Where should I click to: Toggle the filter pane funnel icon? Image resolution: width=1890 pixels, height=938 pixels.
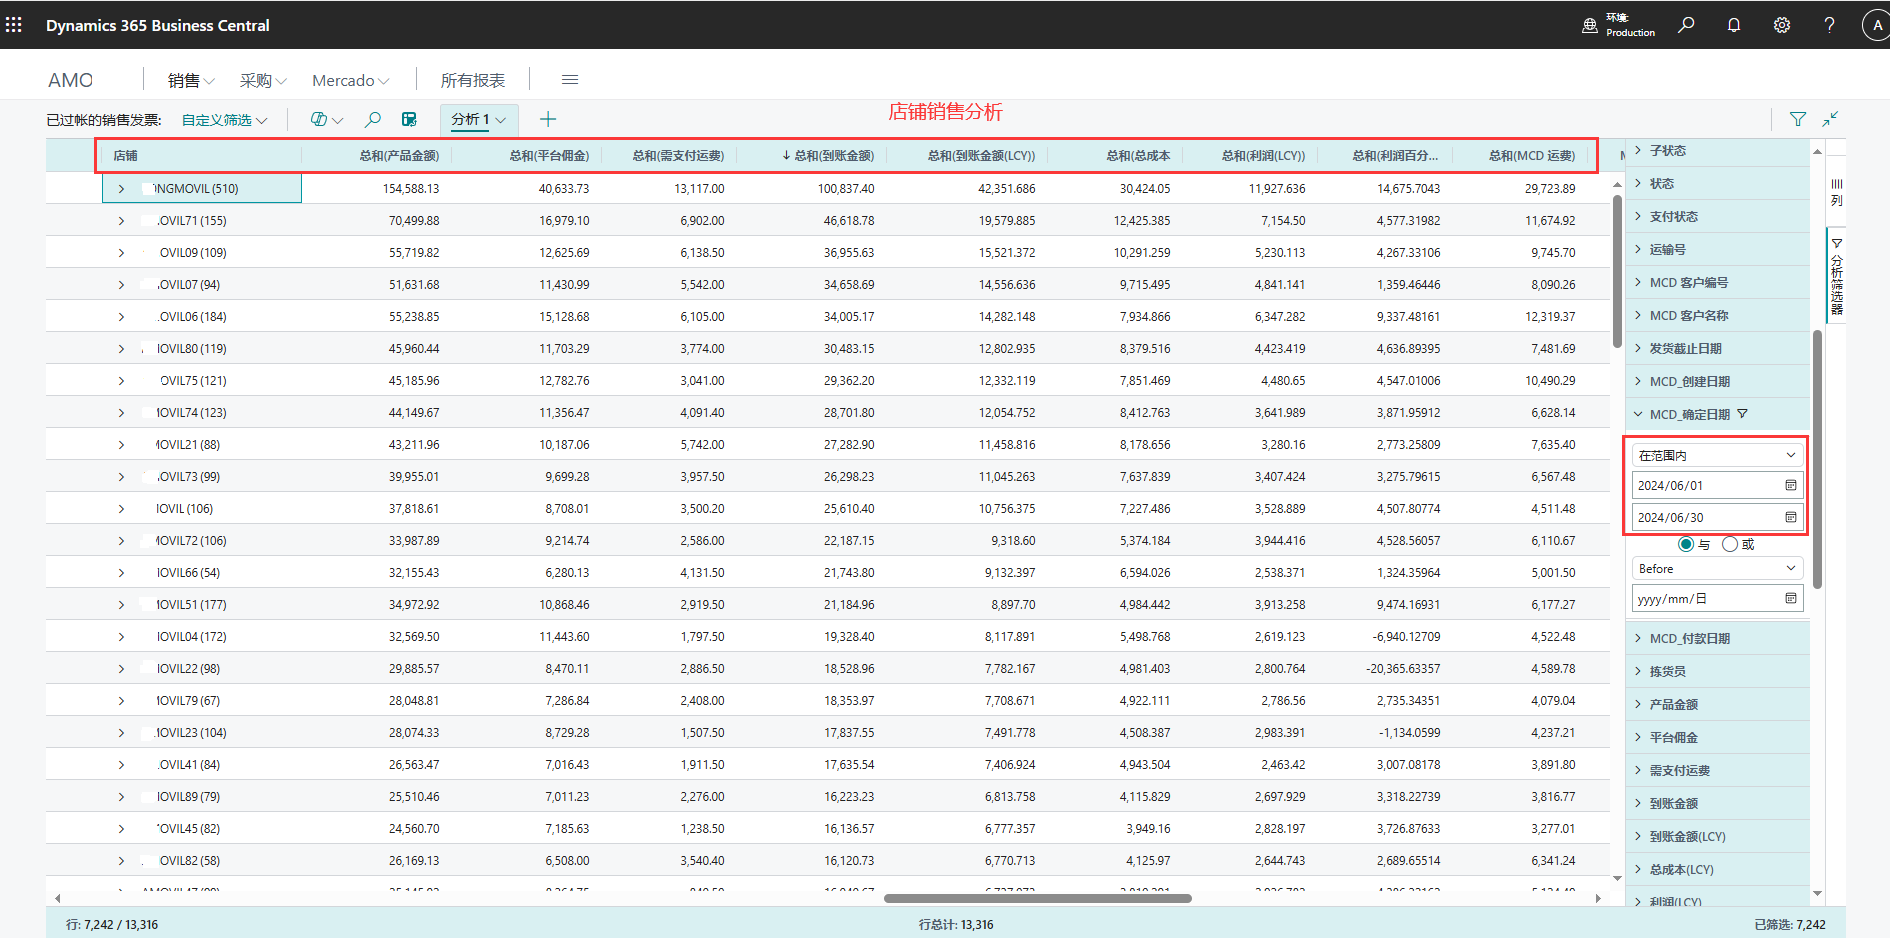pyautogui.click(x=1798, y=119)
